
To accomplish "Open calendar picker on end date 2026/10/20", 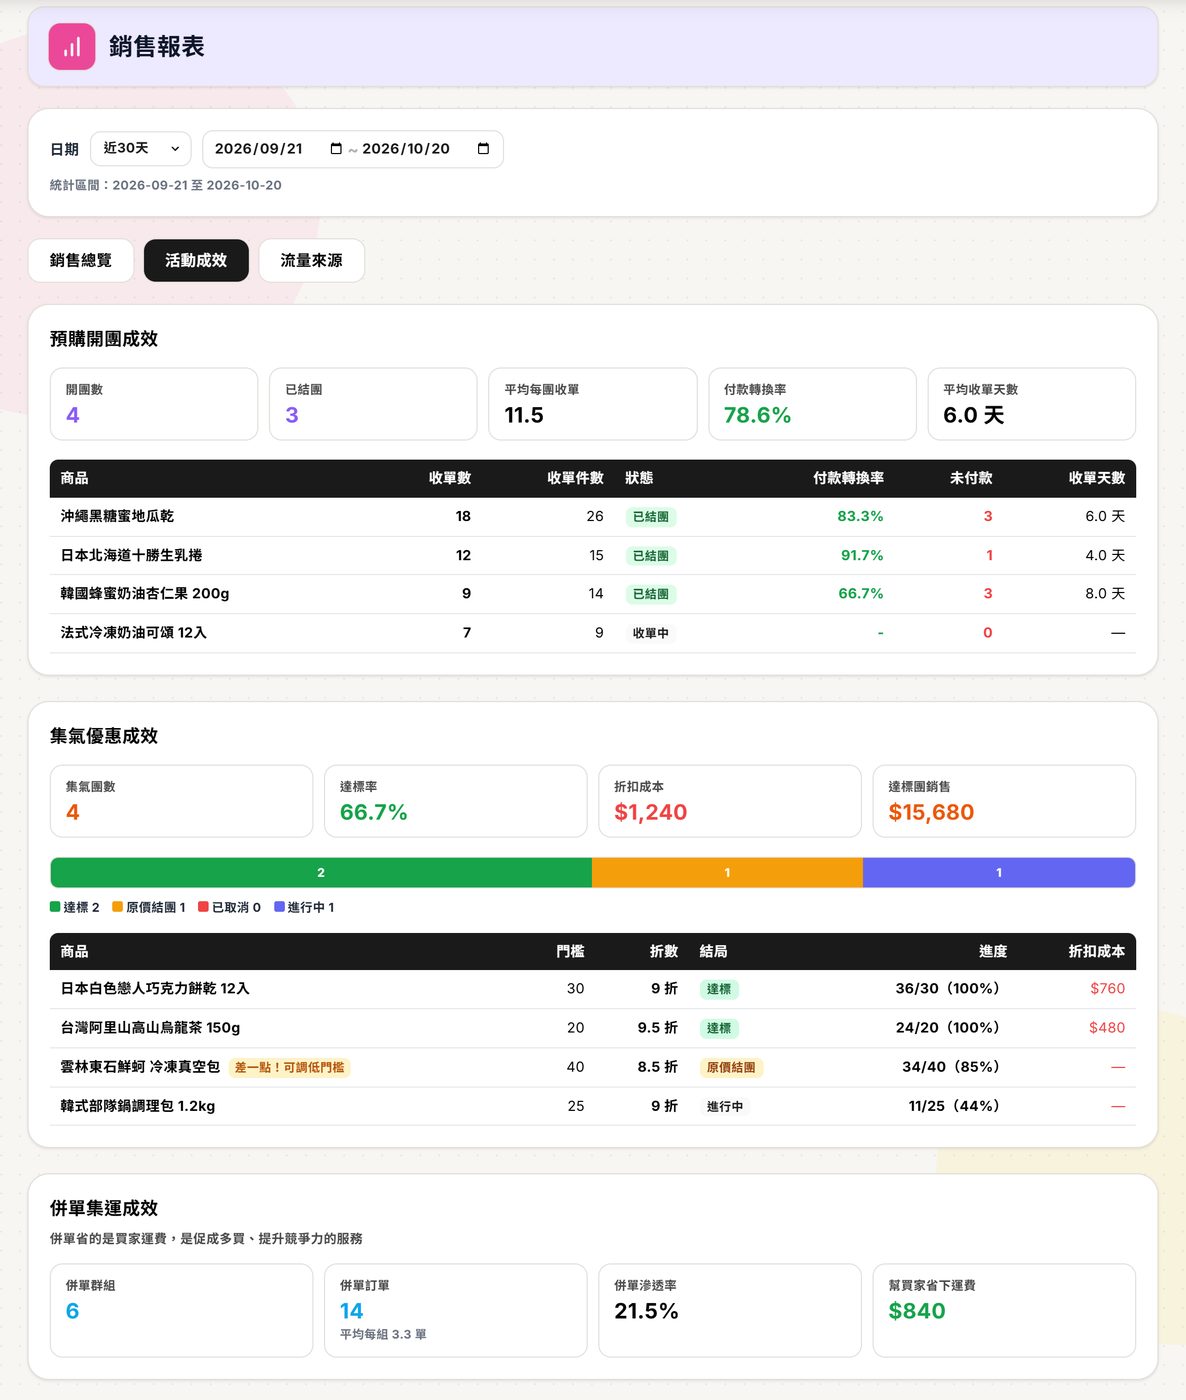I will (483, 149).
